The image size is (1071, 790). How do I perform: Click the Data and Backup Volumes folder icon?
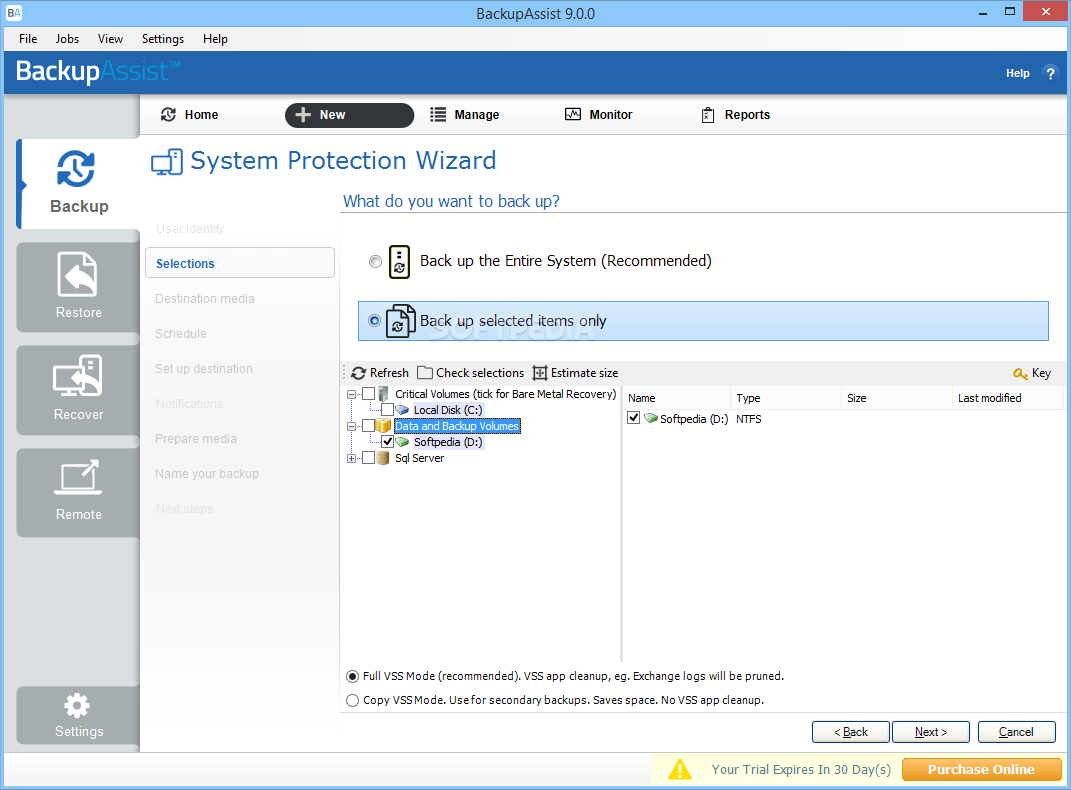point(384,426)
